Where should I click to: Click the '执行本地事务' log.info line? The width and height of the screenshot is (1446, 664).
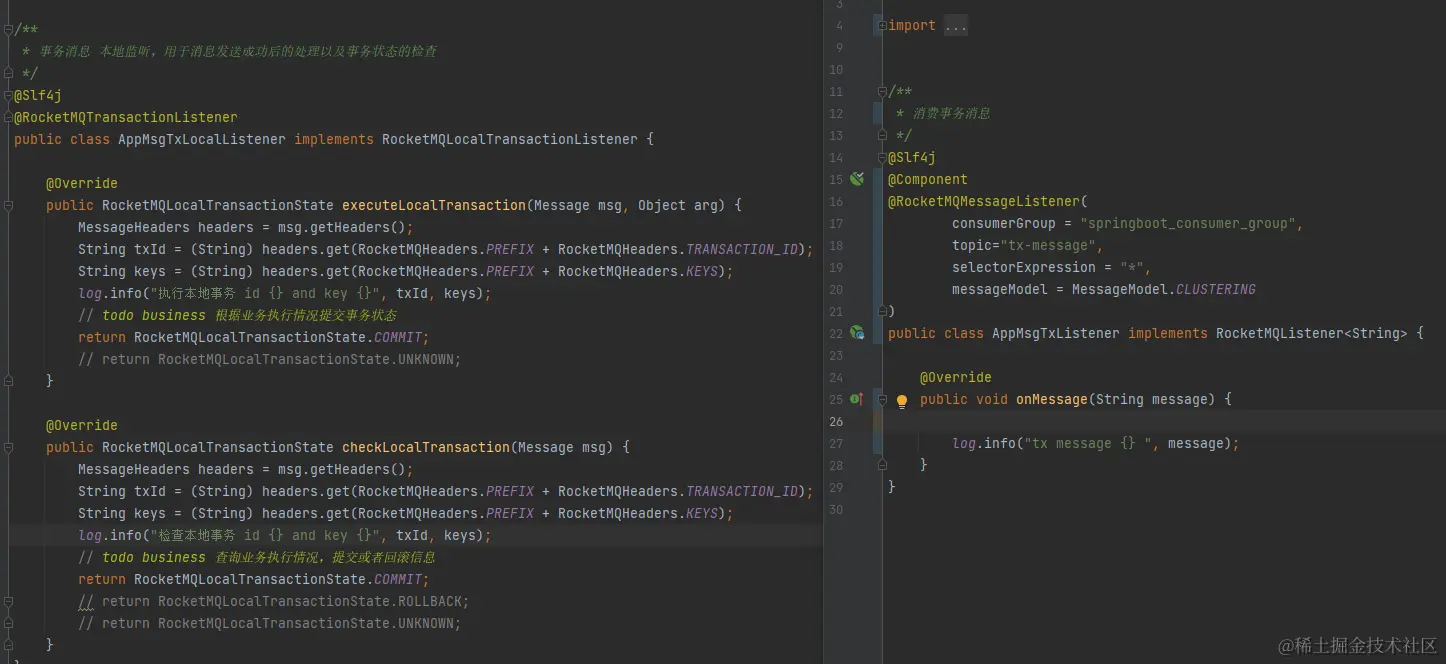(285, 293)
